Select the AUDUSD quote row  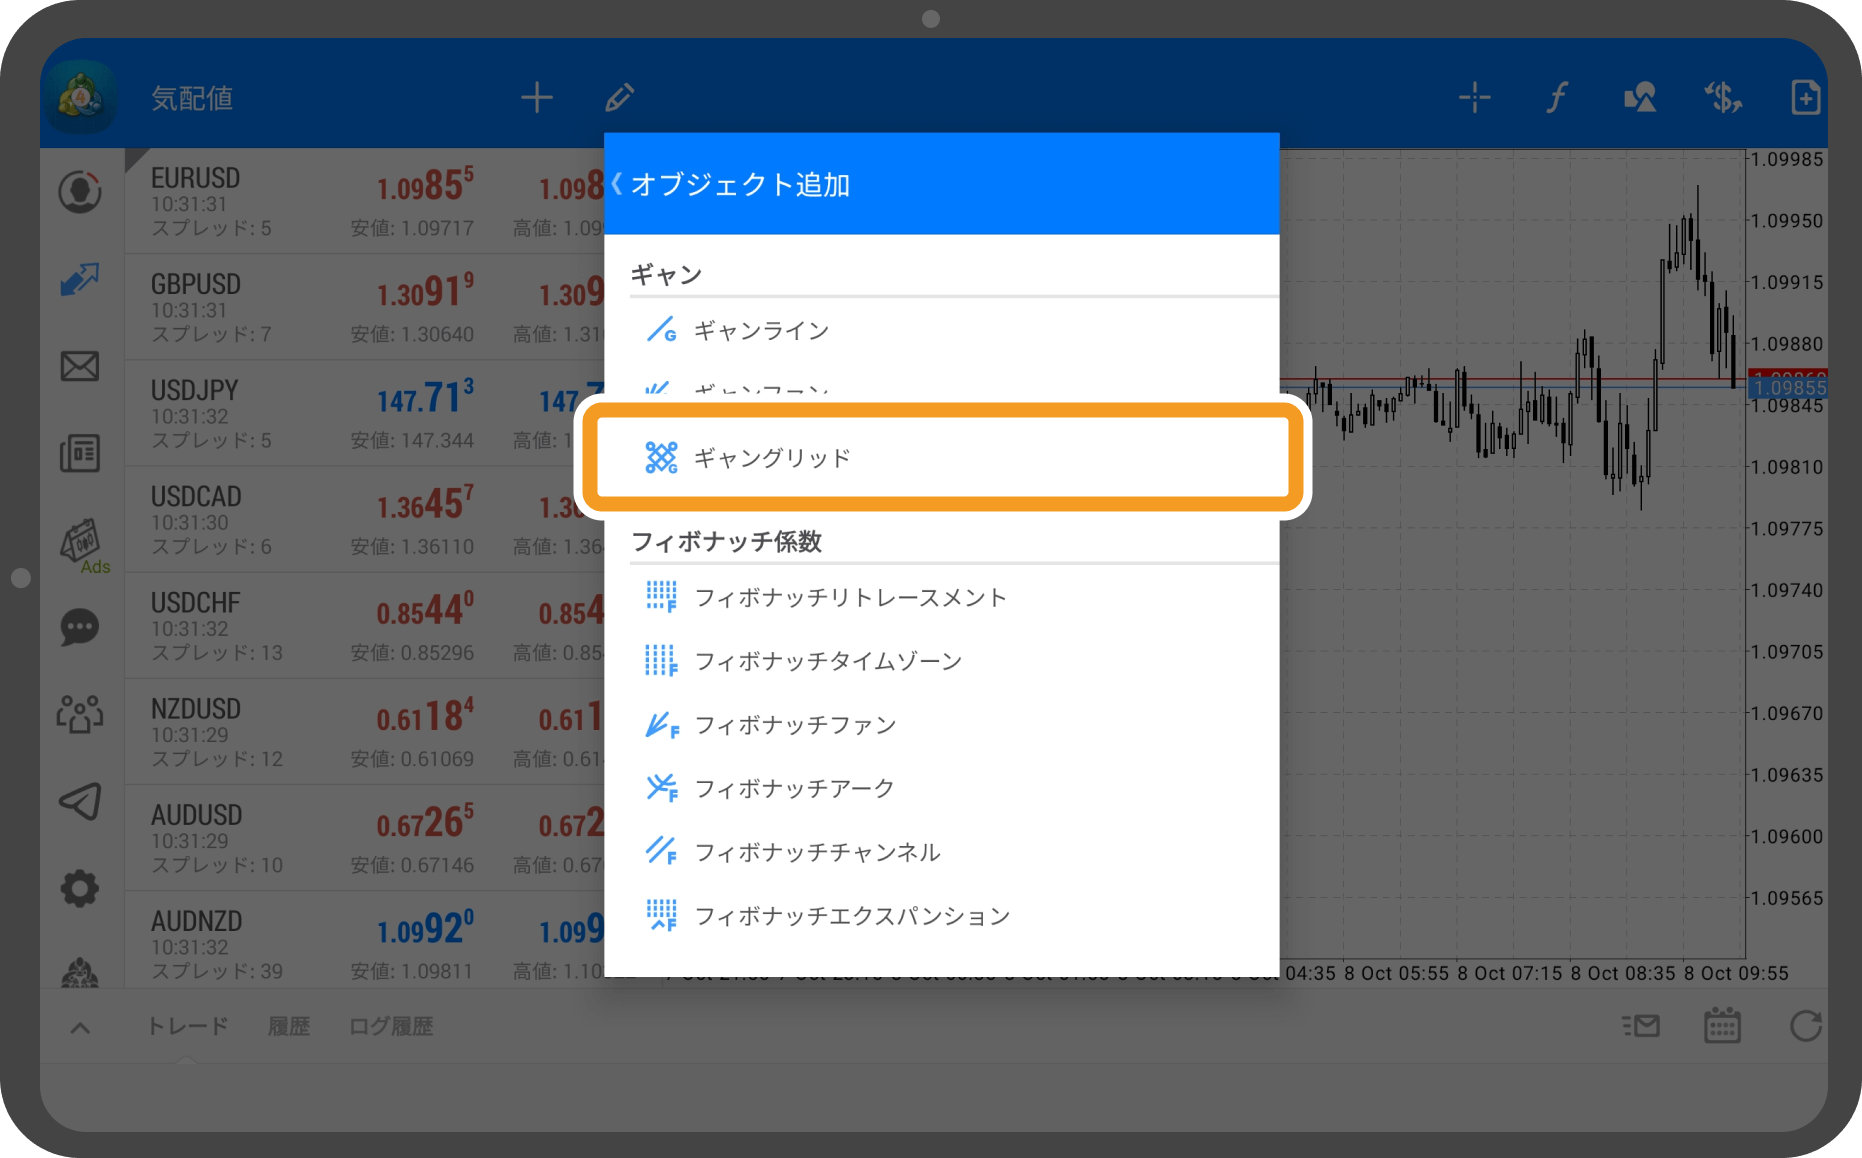[364, 838]
